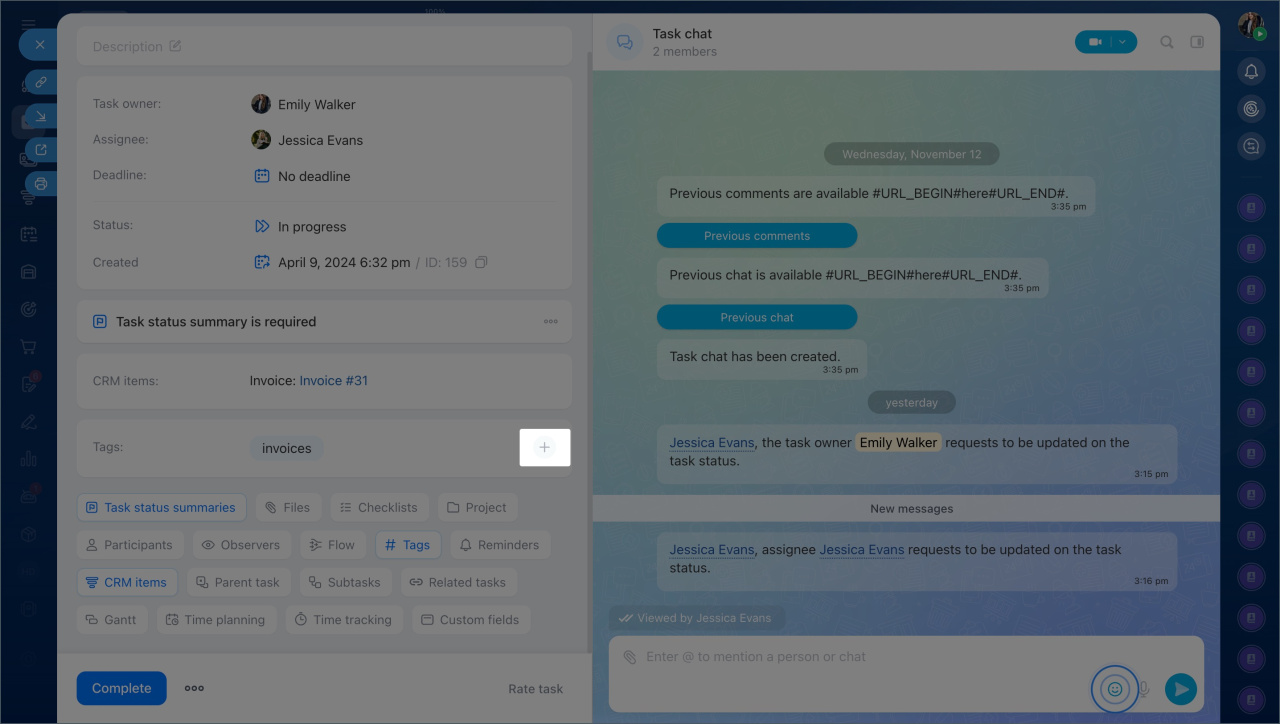Image resolution: width=1280 pixels, height=724 pixels.
Task: Open the emoji picker
Action: [1114, 689]
